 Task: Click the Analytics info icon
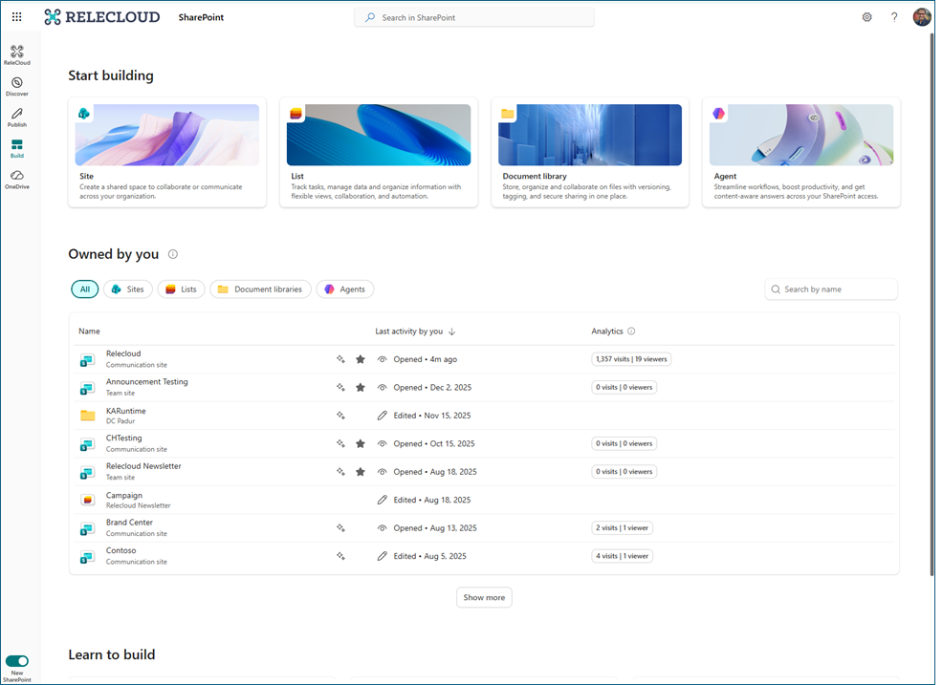click(631, 331)
